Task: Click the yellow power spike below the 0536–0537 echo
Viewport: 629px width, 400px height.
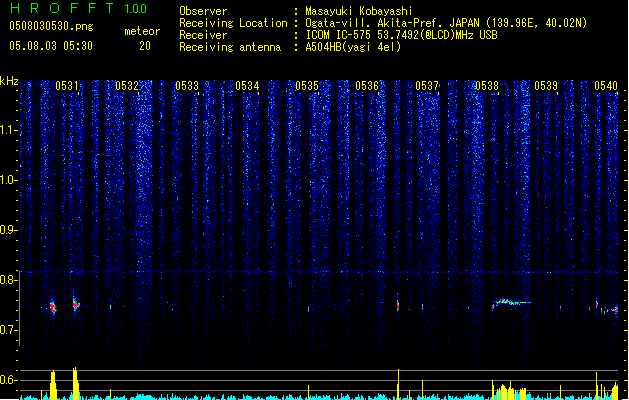Action: (x=398, y=384)
